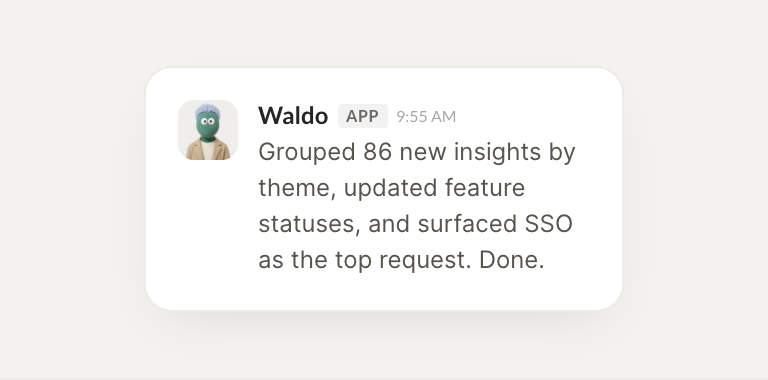Open the Waldo sender name

click(293, 116)
